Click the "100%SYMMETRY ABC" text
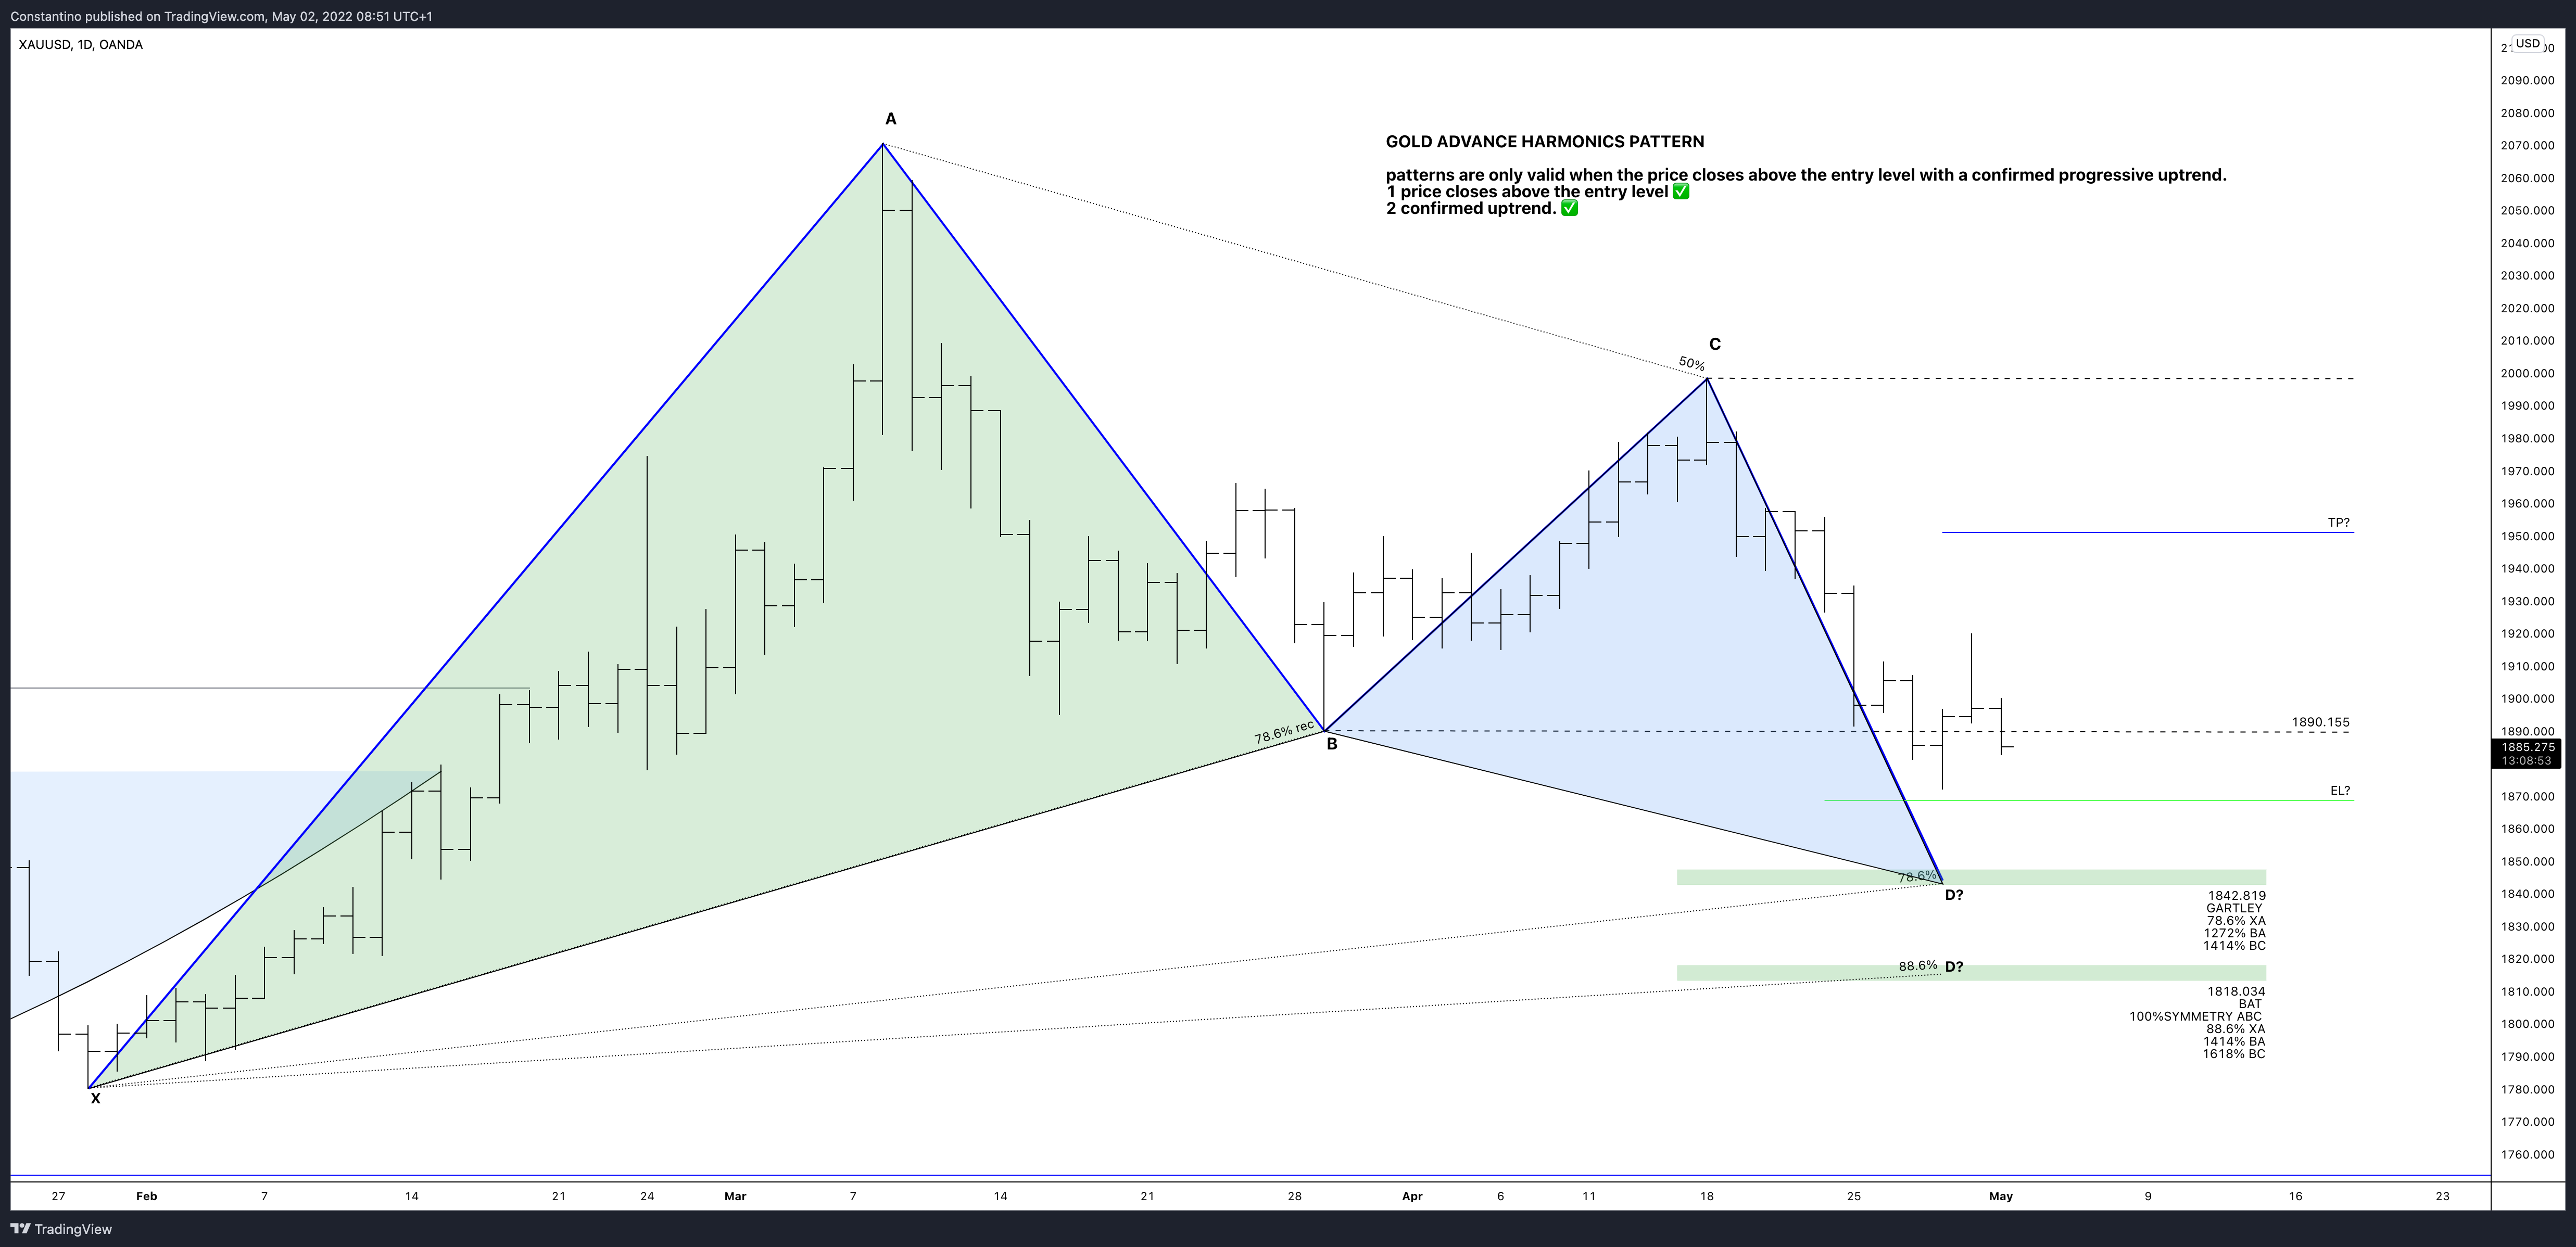This screenshot has height=1247, width=2576. coord(2195,1016)
